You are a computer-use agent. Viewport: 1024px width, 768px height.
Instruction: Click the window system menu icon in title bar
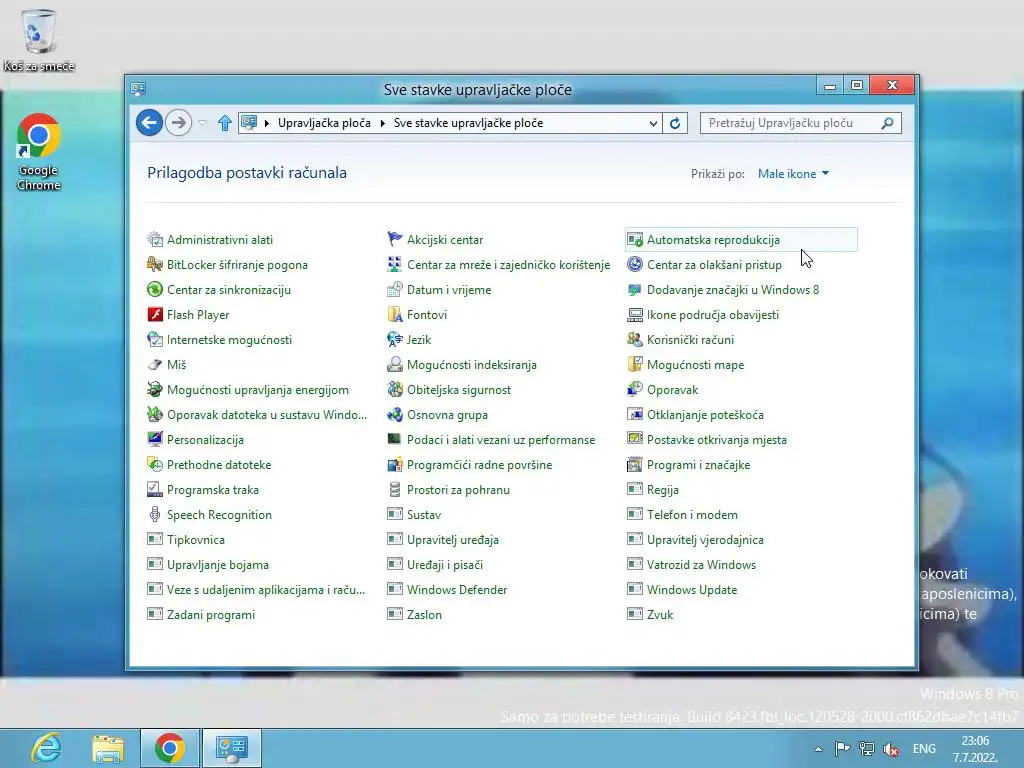point(138,89)
